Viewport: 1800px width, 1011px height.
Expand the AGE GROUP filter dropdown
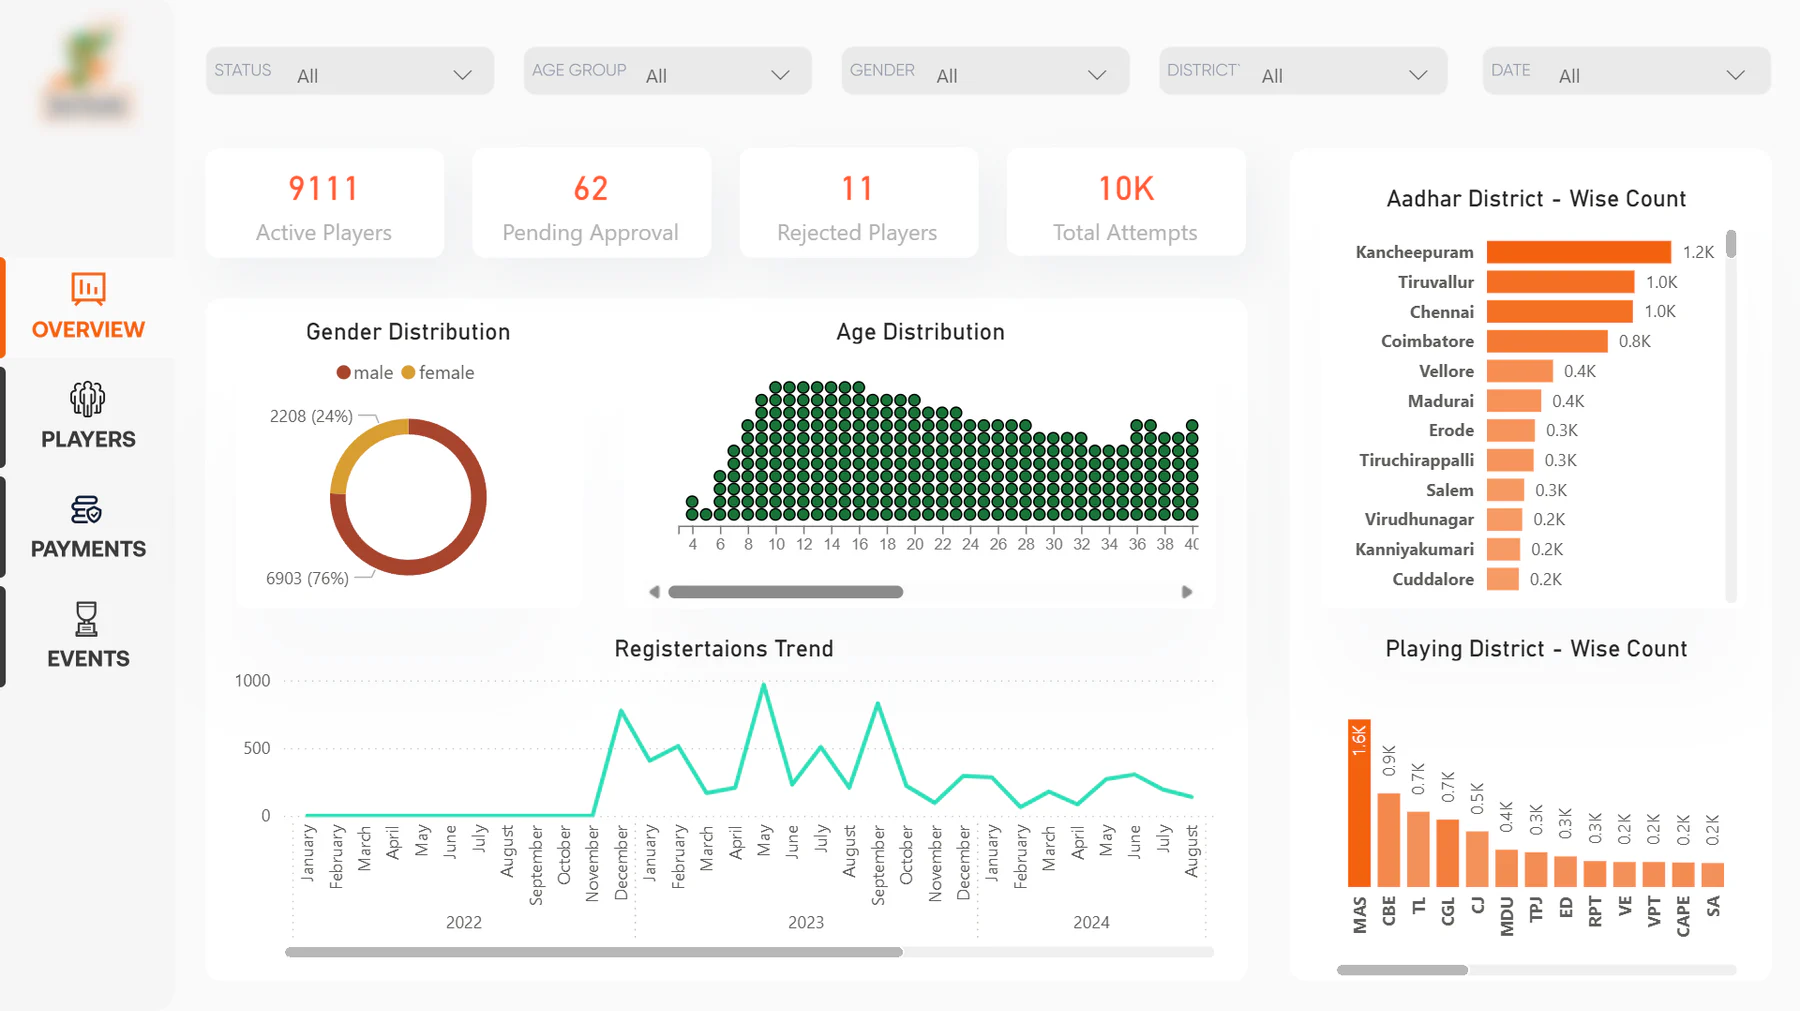tap(668, 71)
